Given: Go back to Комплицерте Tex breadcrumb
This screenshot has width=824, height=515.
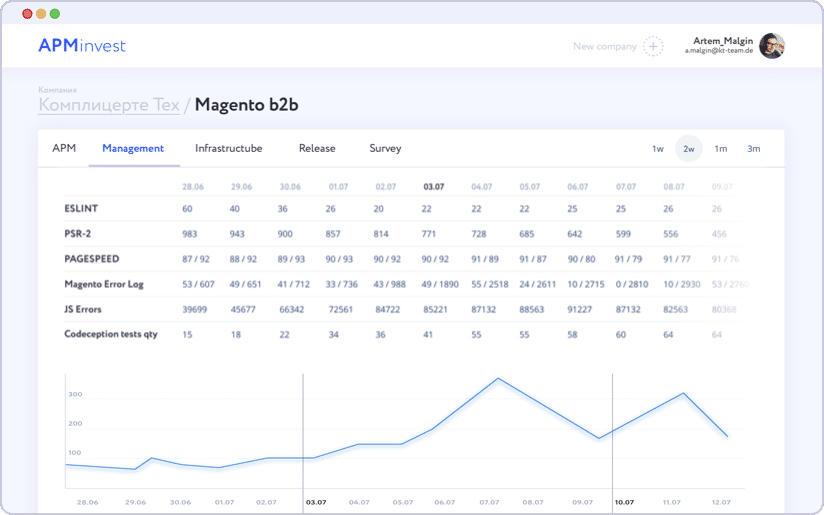Looking at the screenshot, I should (109, 105).
